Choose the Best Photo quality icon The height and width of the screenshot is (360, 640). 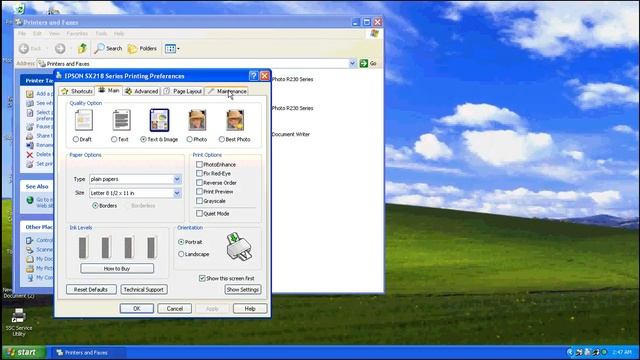pyautogui.click(x=235, y=120)
